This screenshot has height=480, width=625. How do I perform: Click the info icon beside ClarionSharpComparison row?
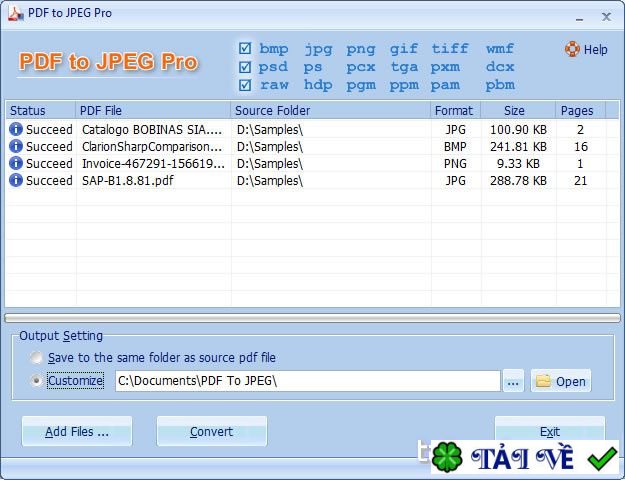tap(16, 146)
